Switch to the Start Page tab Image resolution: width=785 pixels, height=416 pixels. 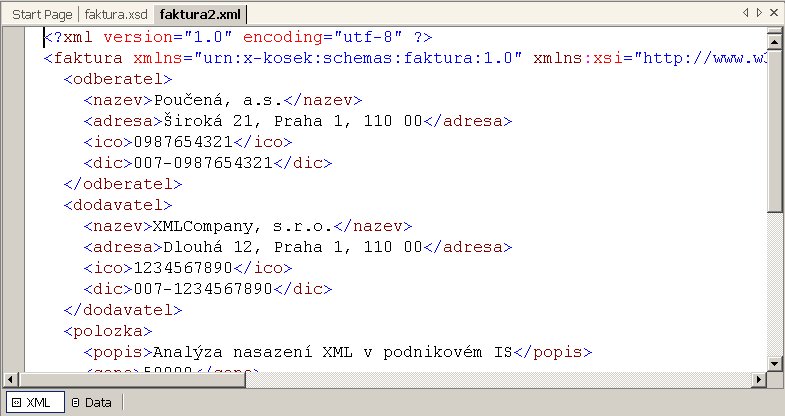pos(43,15)
